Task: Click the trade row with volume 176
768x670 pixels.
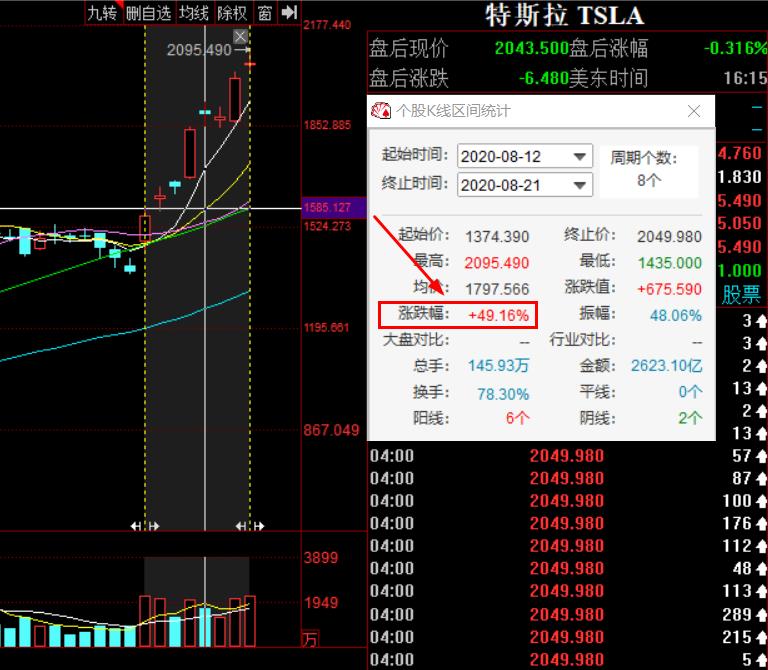Action: [x=568, y=524]
